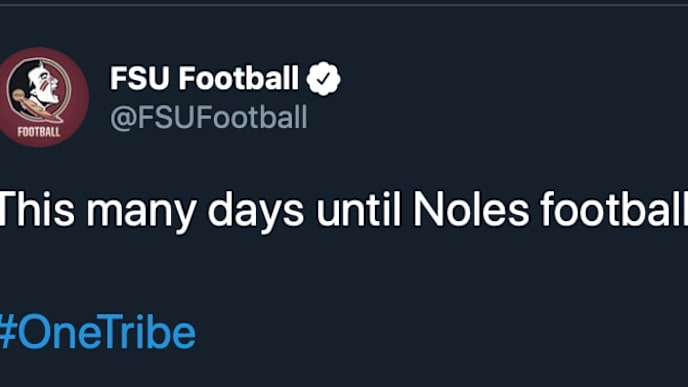This screenshot has width=688, height=387.
Task: Click the checkmark inside verified badge
Action: (x=324, y=79)
